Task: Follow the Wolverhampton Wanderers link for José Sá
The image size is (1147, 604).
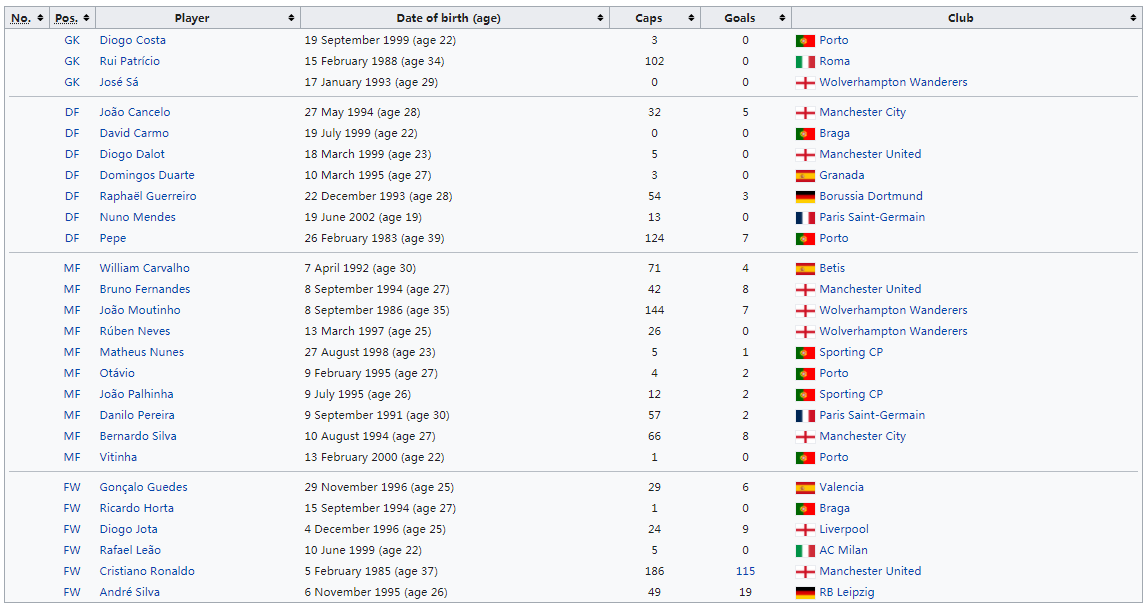Action: coord(893,82)
